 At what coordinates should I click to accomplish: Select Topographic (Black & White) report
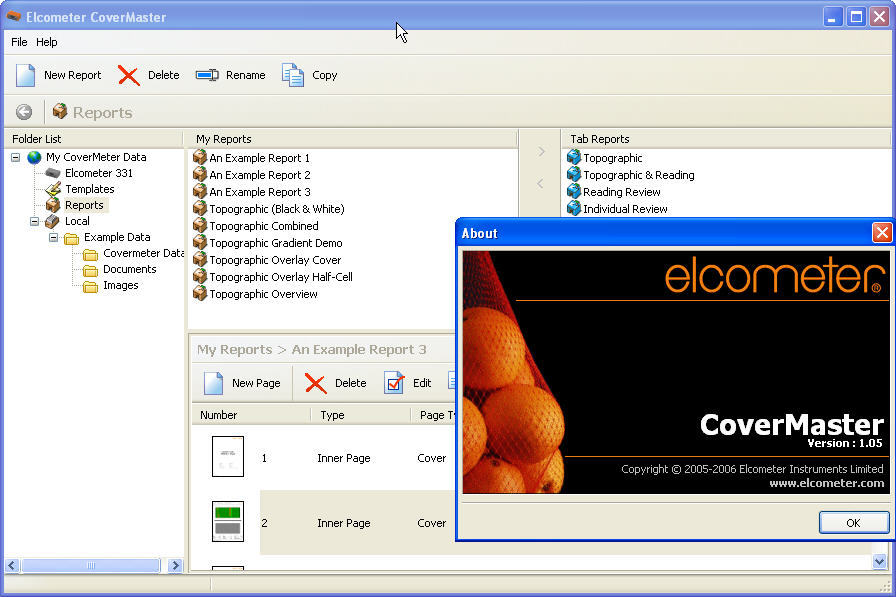tap(277, 209)
